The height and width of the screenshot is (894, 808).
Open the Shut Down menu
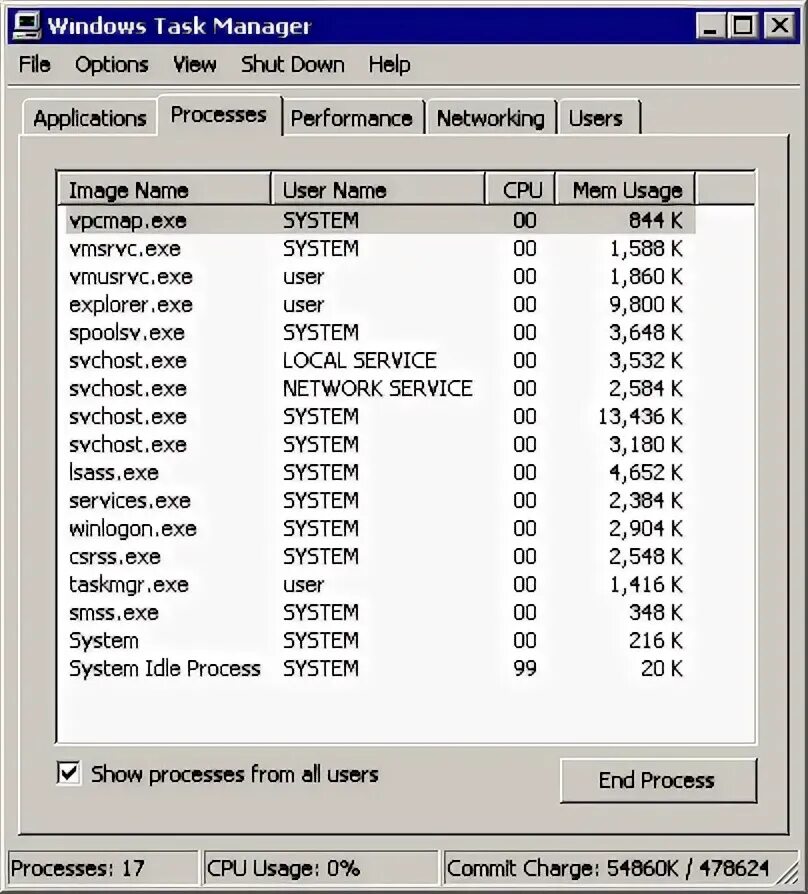[x=293, y=64]
